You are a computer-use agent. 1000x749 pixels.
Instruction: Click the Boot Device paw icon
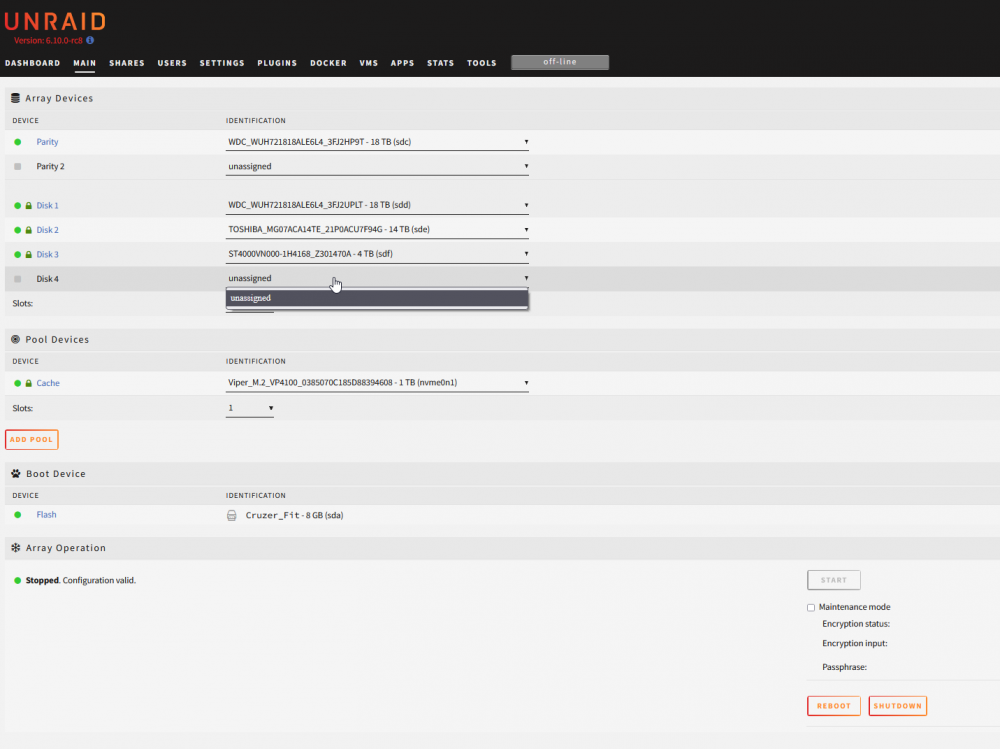click(x=16, y=473)
